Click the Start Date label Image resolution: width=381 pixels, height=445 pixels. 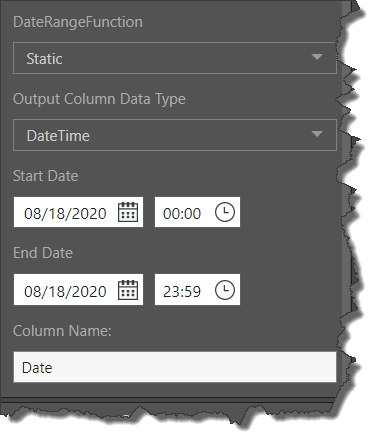tap(46, 176)
